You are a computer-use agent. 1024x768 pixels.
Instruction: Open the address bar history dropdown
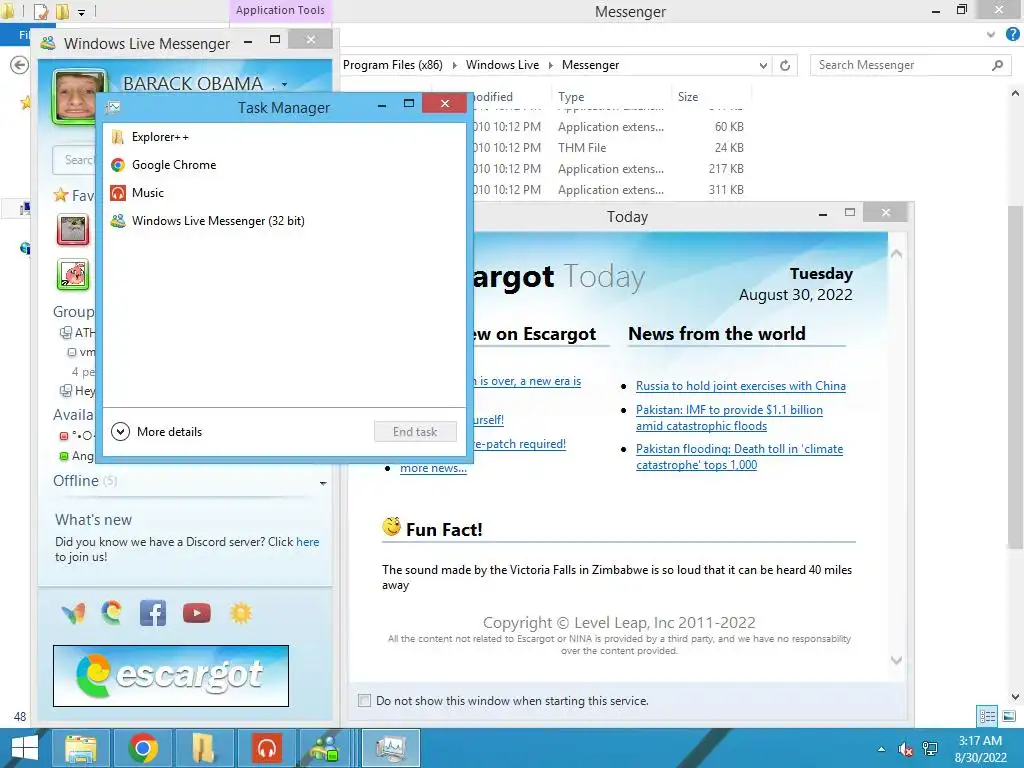[763, 65]
